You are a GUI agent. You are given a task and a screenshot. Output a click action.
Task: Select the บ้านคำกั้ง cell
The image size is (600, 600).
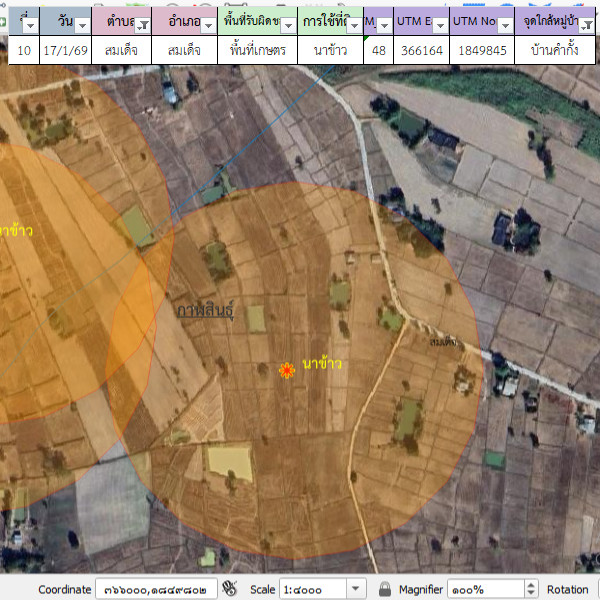pos(556,49)
